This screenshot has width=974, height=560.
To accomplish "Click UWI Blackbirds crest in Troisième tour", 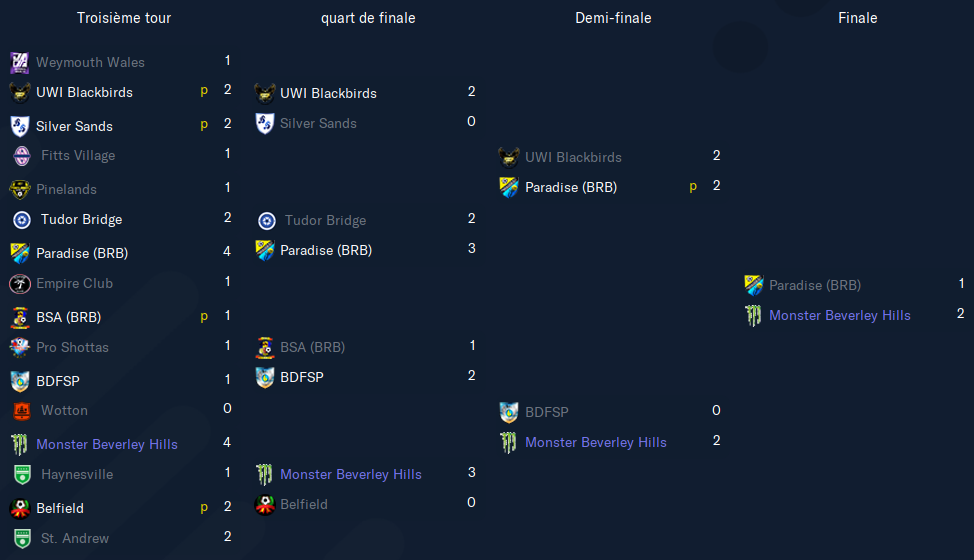I will [20, 93].
